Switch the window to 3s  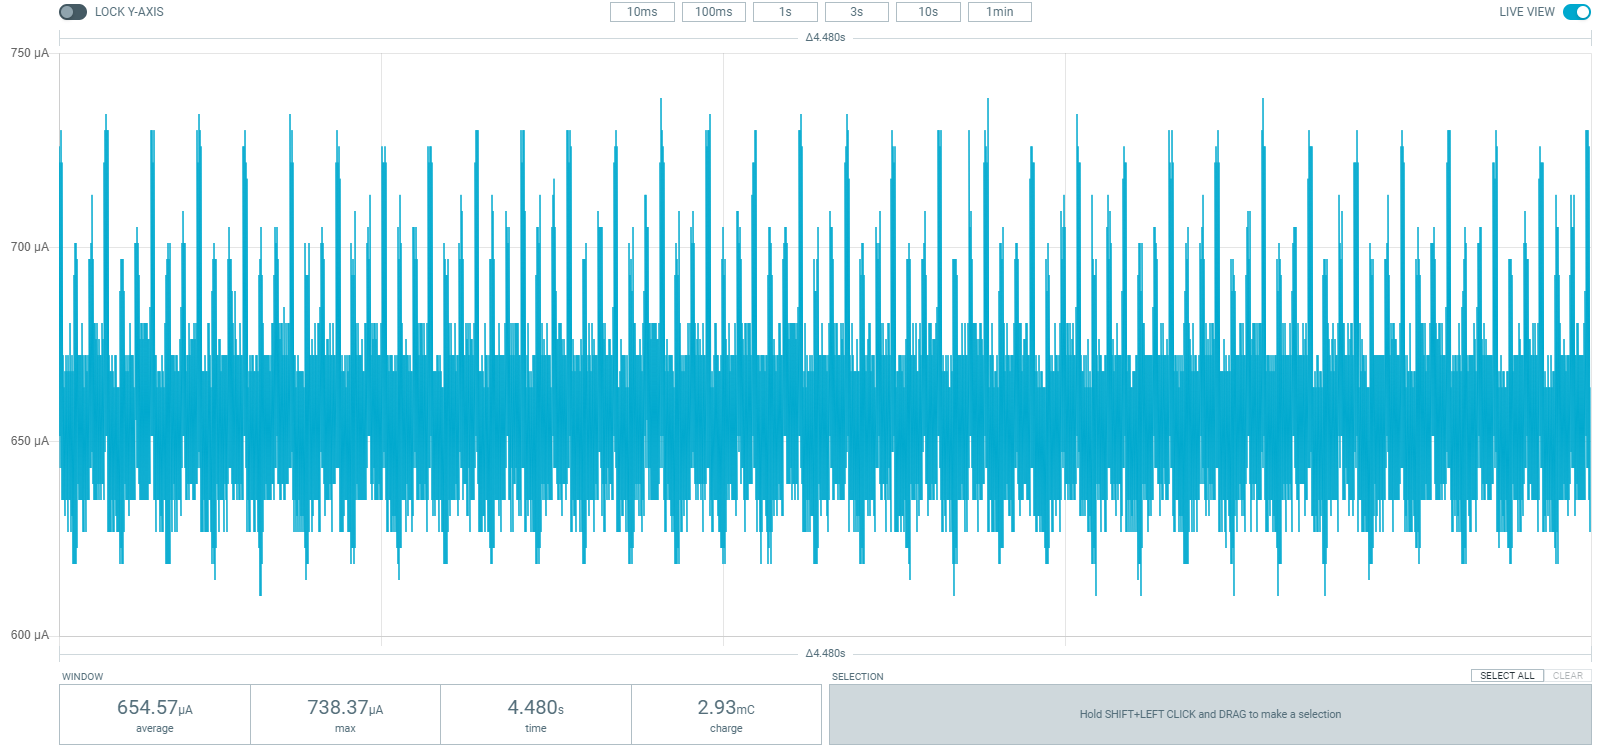[857, 12]
